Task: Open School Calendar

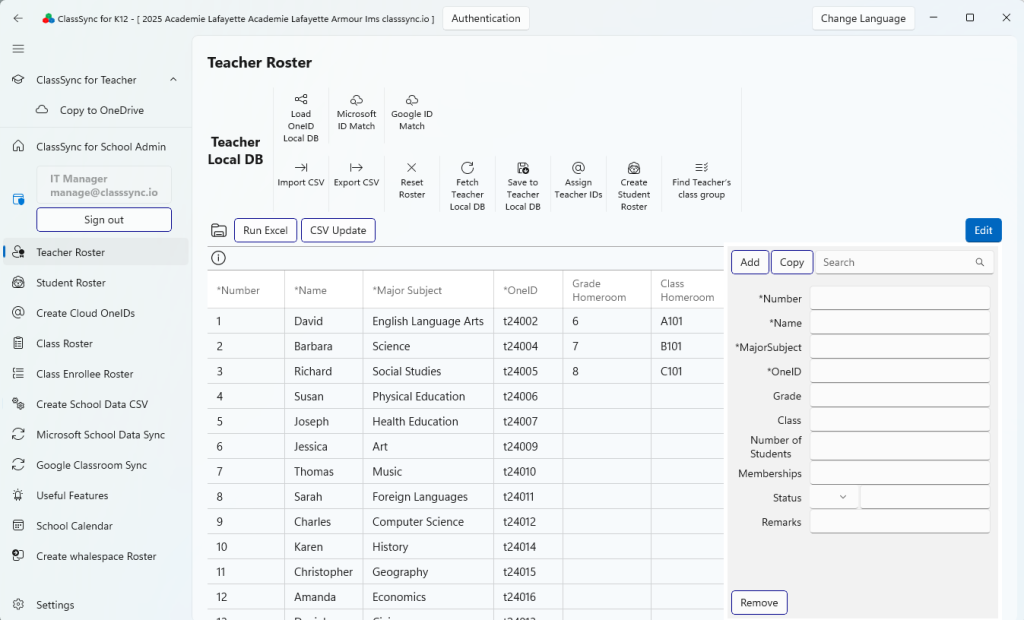Action: pos(96,526)
